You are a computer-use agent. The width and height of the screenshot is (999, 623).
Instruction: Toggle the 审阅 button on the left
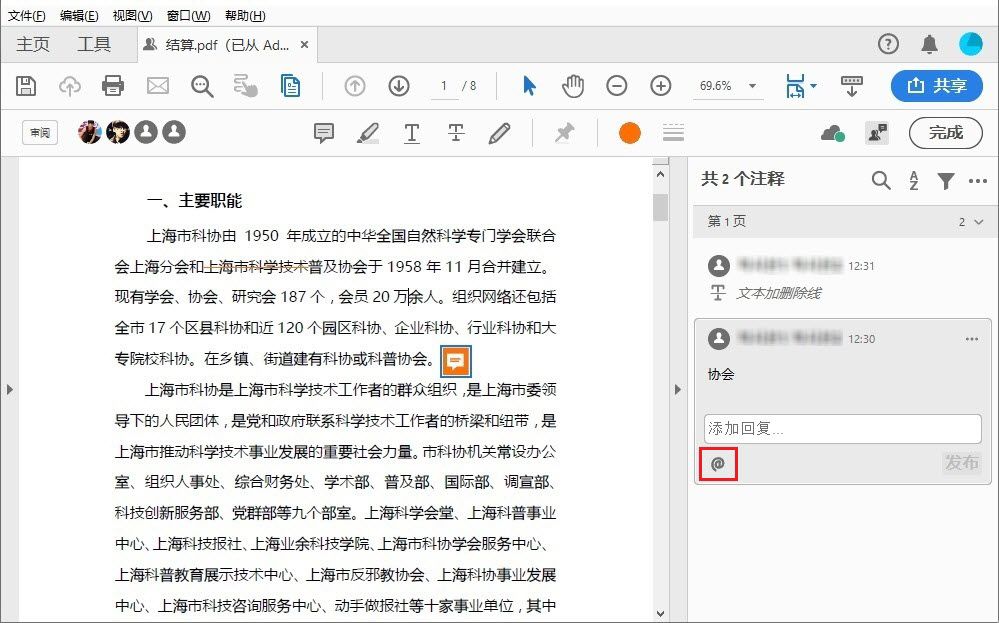[x=39, y=132]
